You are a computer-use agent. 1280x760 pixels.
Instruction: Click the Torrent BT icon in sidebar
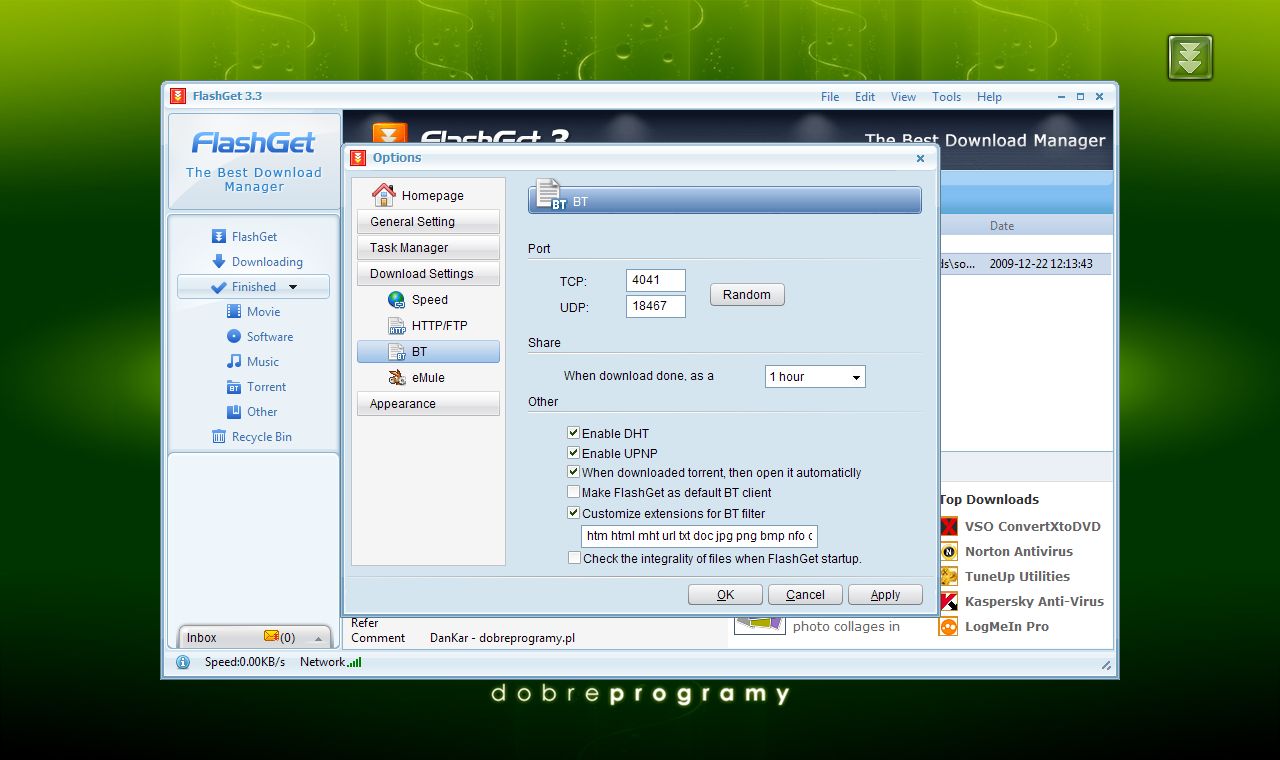234,387
